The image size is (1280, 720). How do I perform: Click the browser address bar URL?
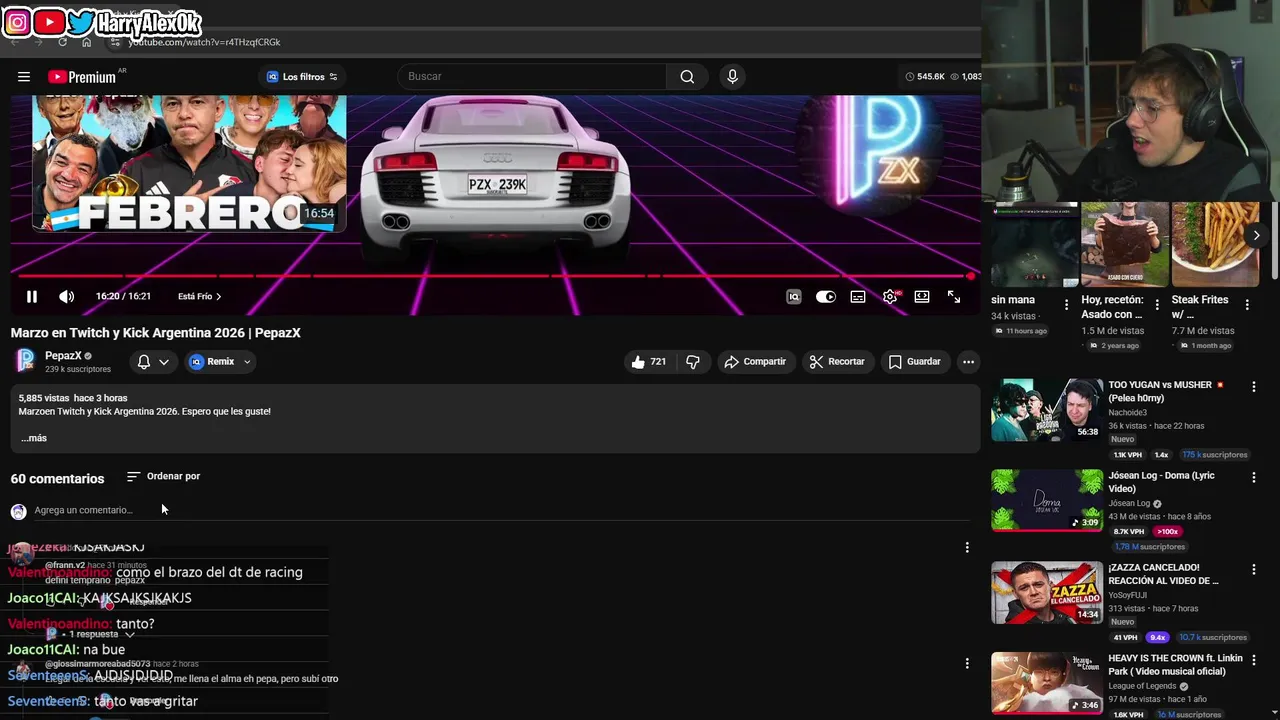coord(205,42)
